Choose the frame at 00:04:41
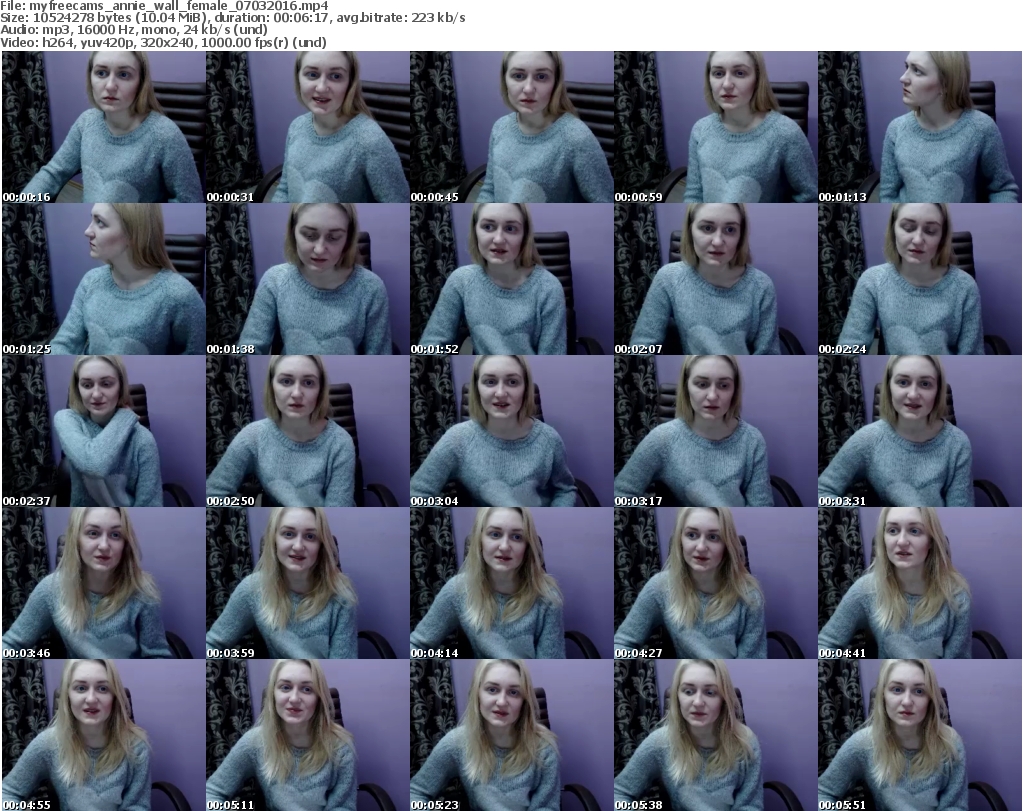The image size is (1024, 811). click(x=920, y=583)
